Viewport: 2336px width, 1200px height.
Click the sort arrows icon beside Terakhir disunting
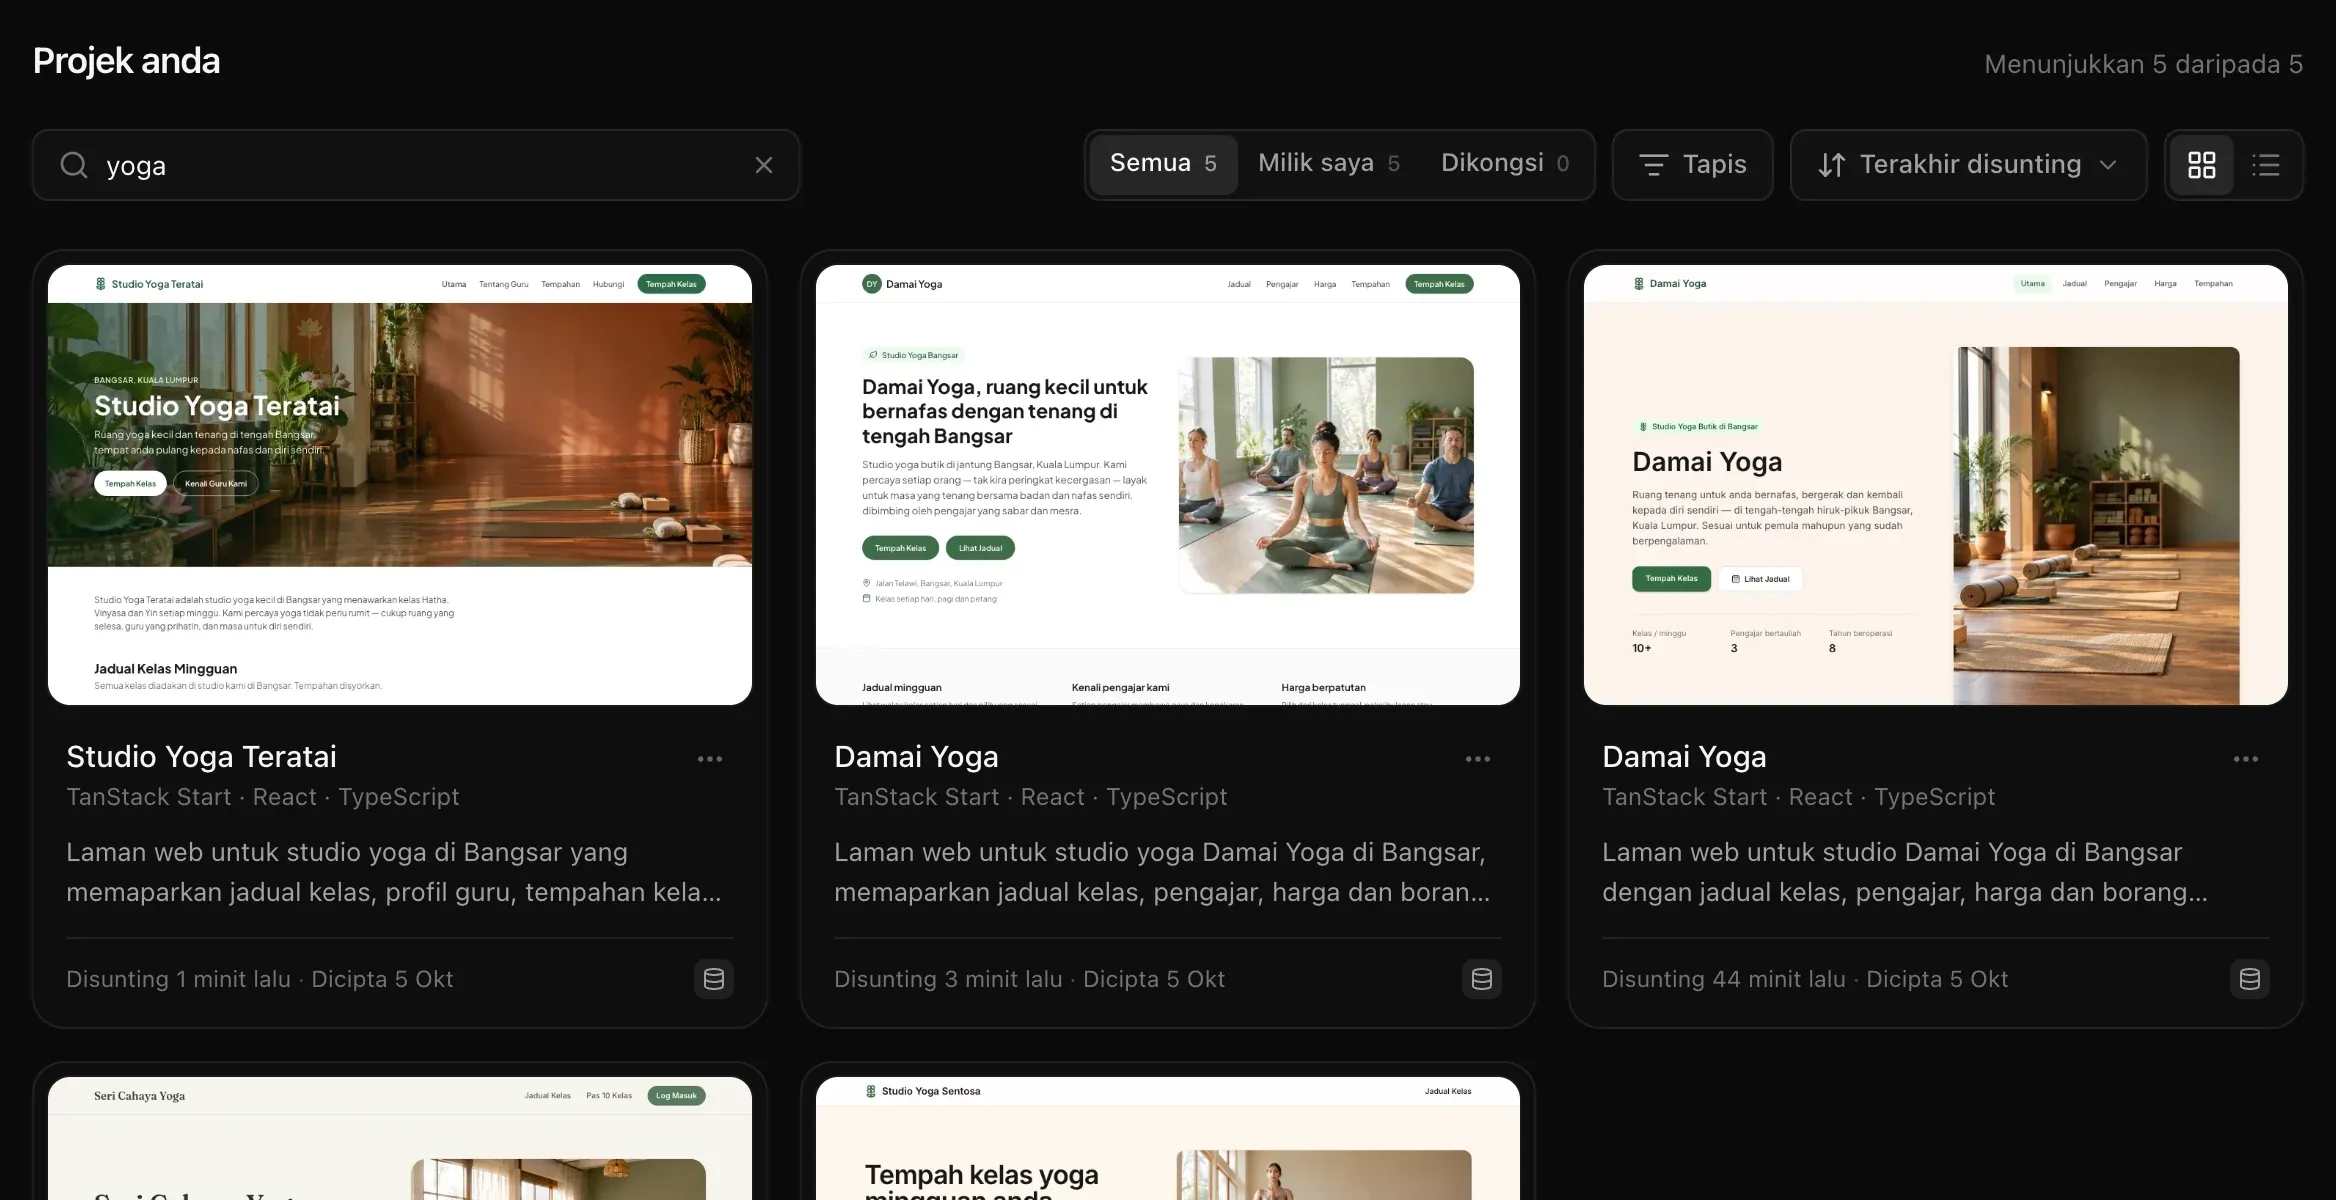click(x=1832, y=165)
